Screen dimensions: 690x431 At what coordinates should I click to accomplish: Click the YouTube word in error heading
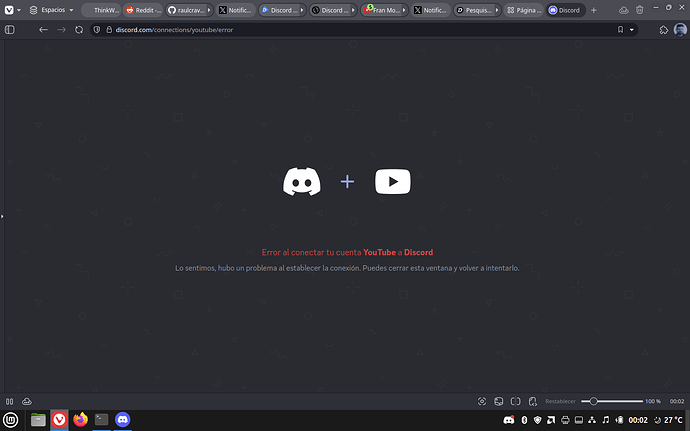pos(379,252)
